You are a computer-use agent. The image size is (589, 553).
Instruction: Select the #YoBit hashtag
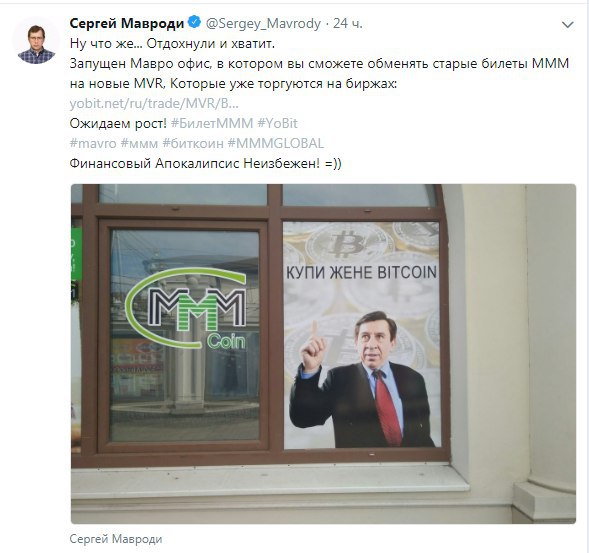click(277, 123)
